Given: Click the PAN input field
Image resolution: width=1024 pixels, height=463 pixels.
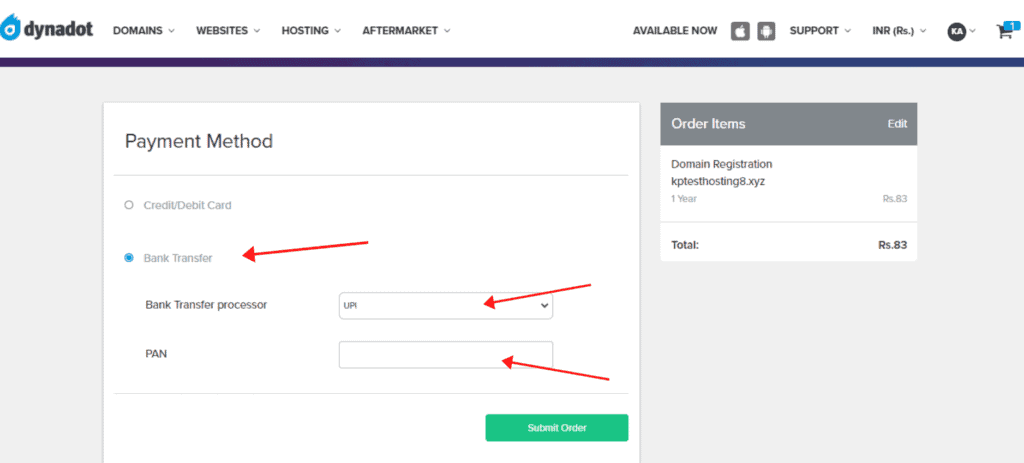Looking at the screenshot, I should click(x=445, y=355).
